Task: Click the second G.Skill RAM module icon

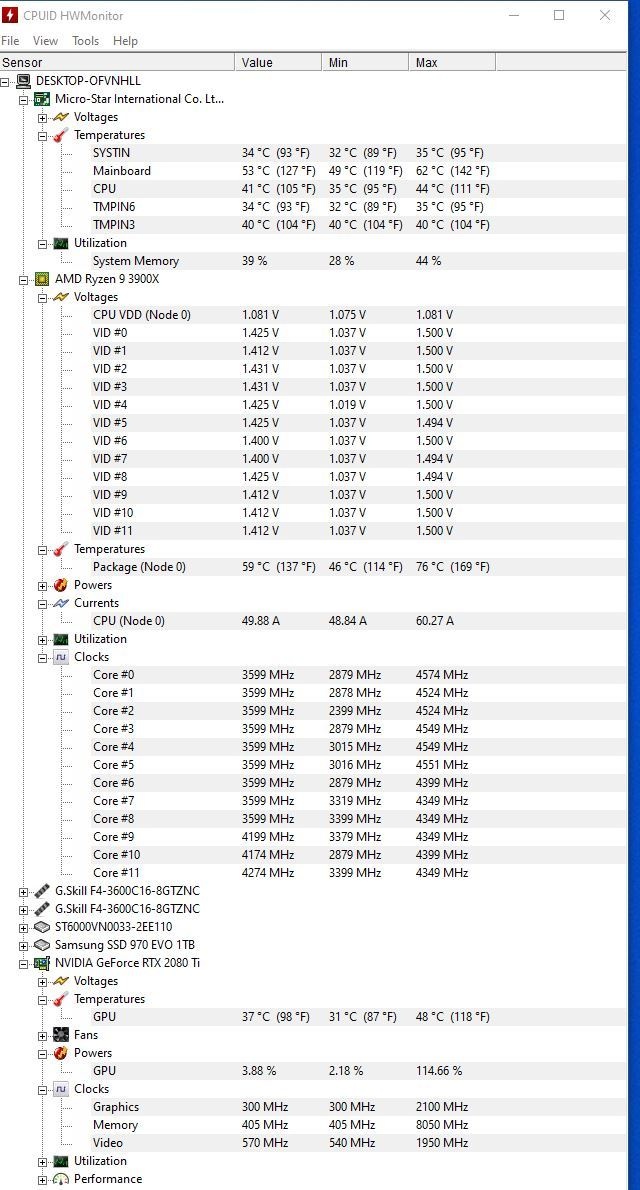Action: [x=42, y=909]
